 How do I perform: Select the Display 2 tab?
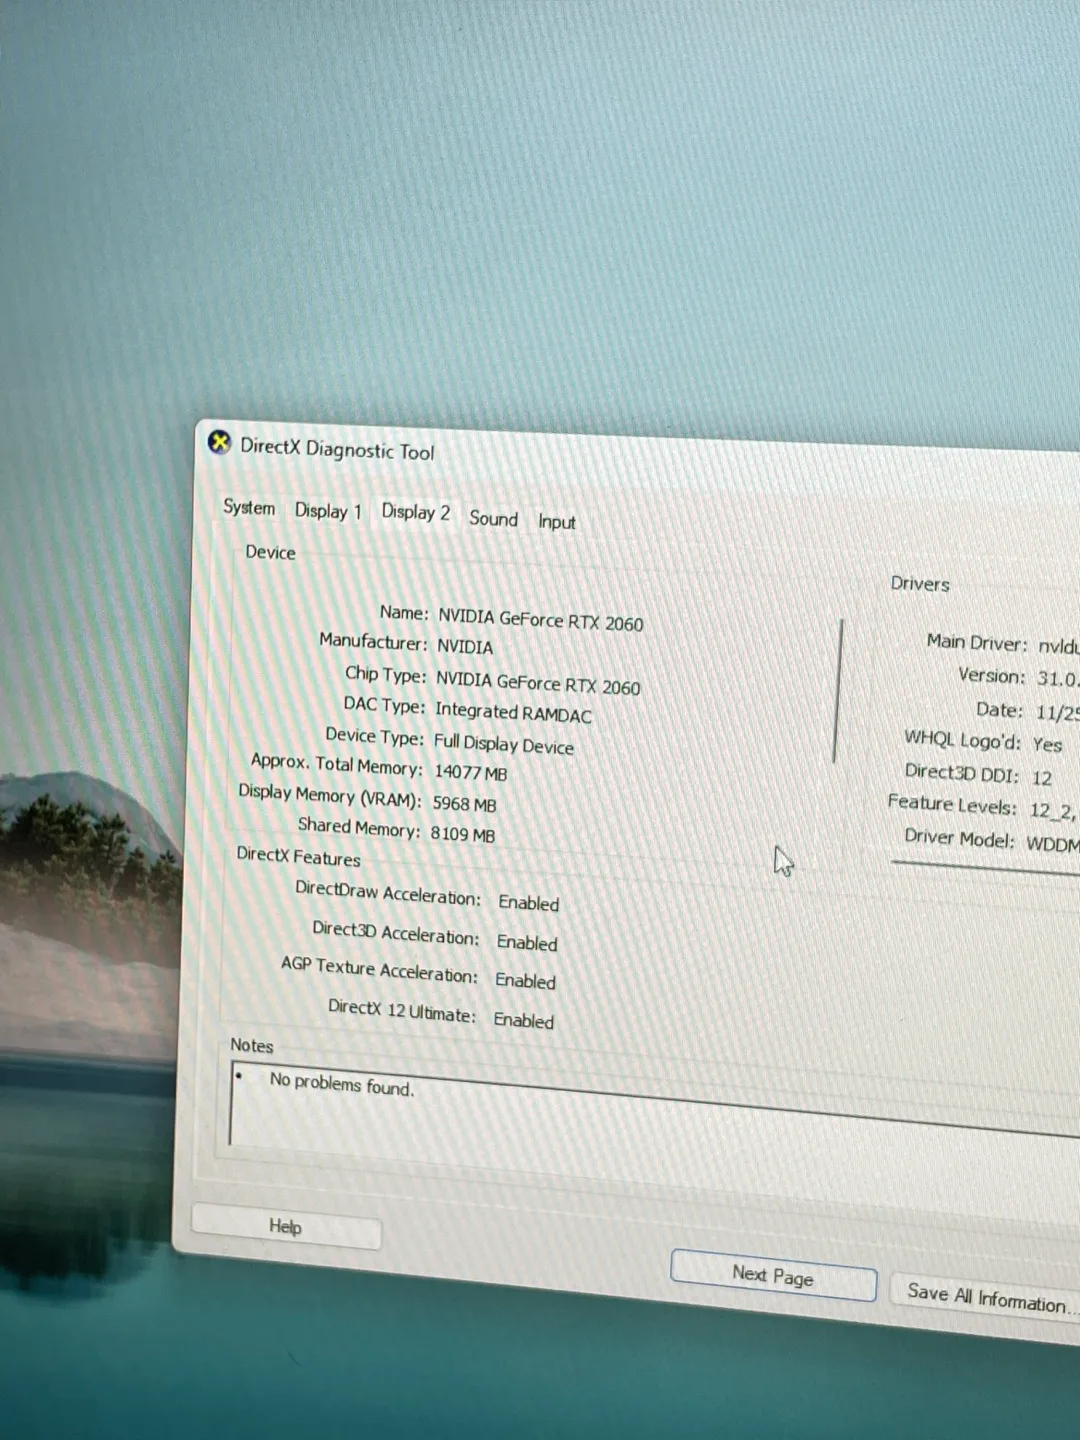click(414, 513)
